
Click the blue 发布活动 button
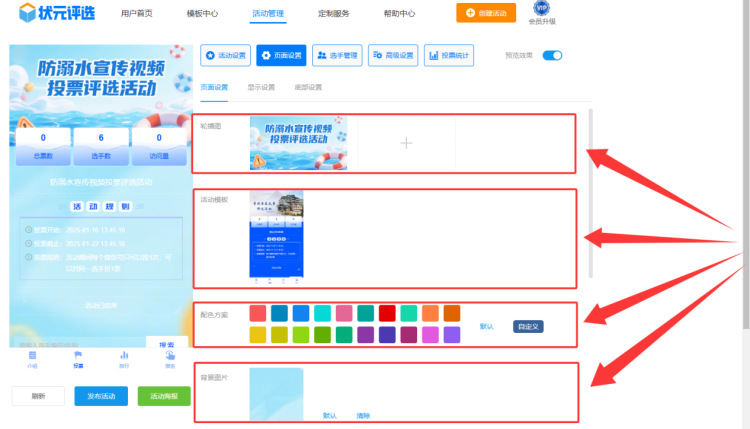(x=100, y=396)
